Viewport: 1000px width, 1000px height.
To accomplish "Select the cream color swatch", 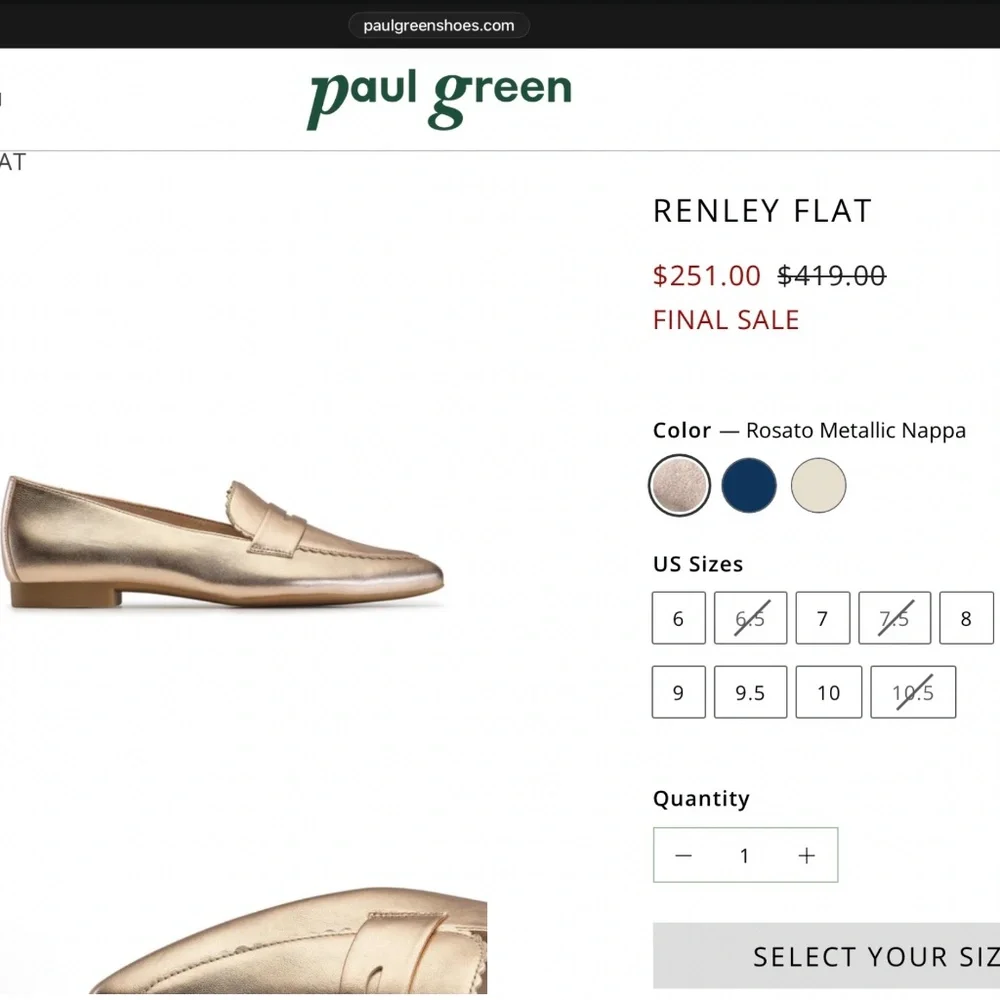I will pos(818,485).
